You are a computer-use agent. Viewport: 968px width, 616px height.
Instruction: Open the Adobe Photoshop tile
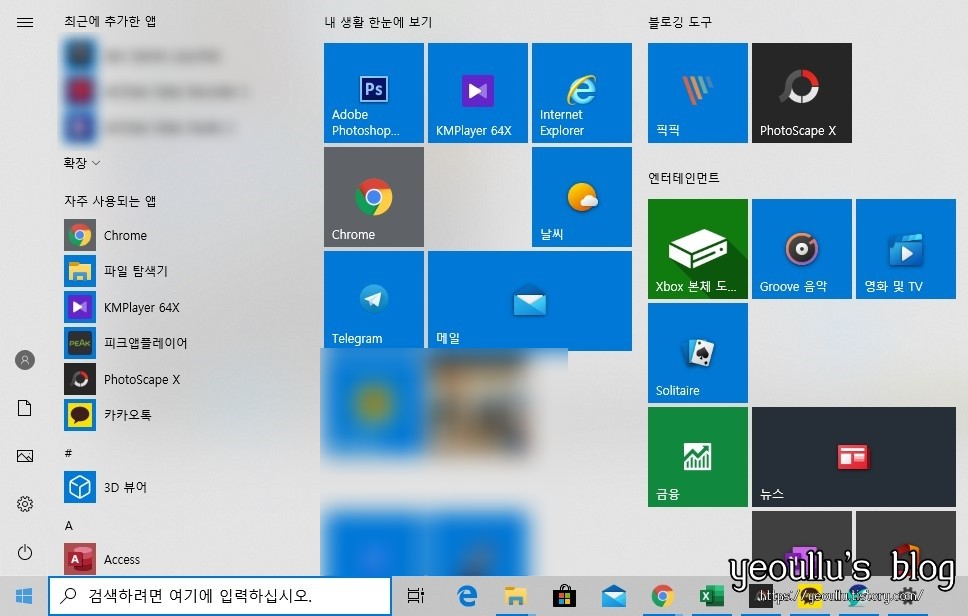pyautogui.click(x=373, y=93)
